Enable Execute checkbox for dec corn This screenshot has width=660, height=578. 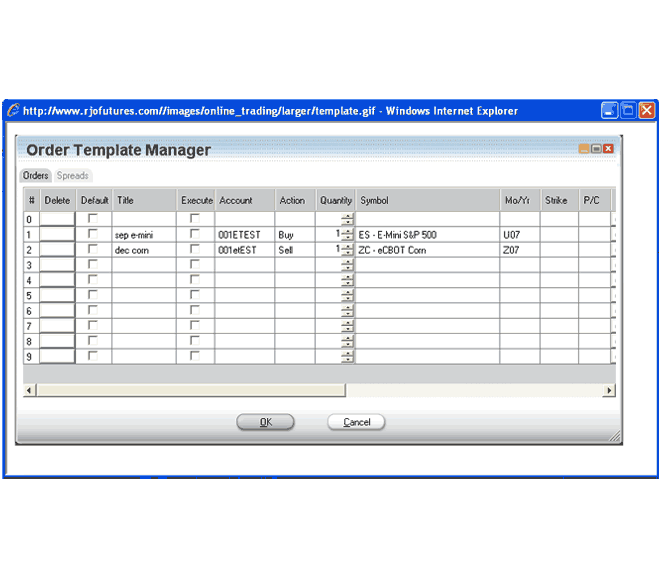(x=194, y=249)
